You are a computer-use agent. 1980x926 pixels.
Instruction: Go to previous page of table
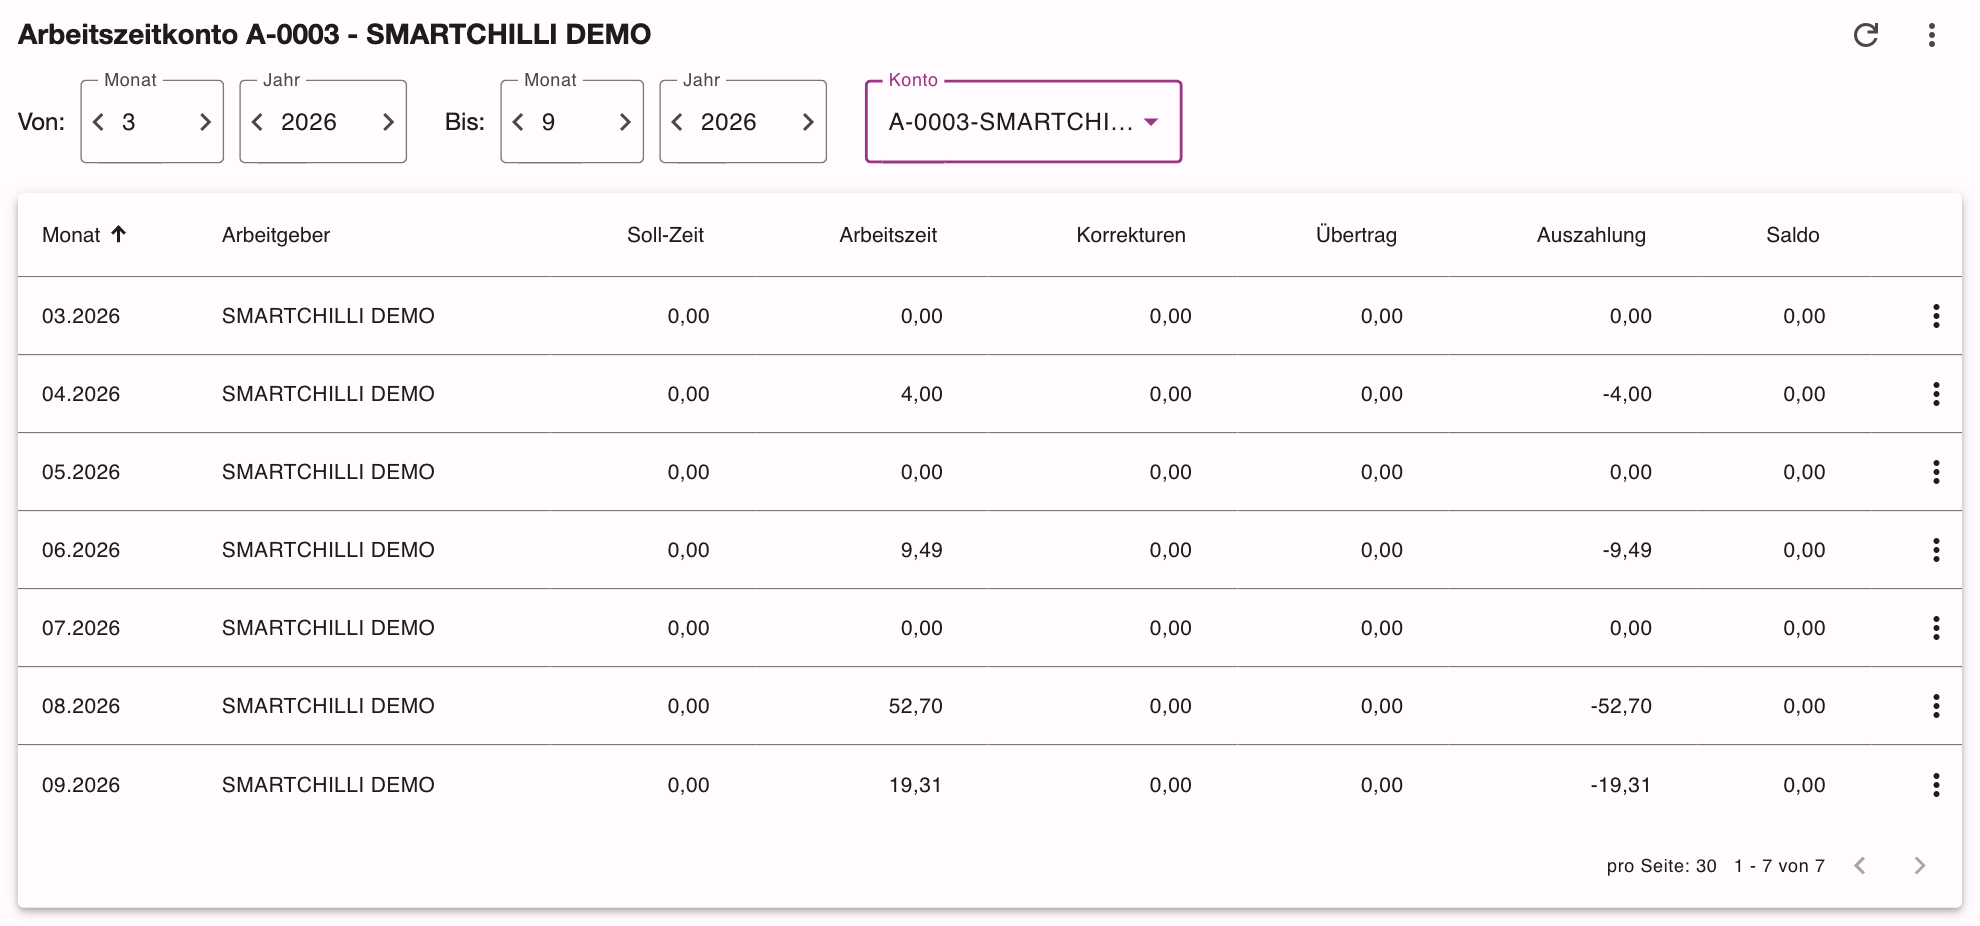pos(1860,866)
